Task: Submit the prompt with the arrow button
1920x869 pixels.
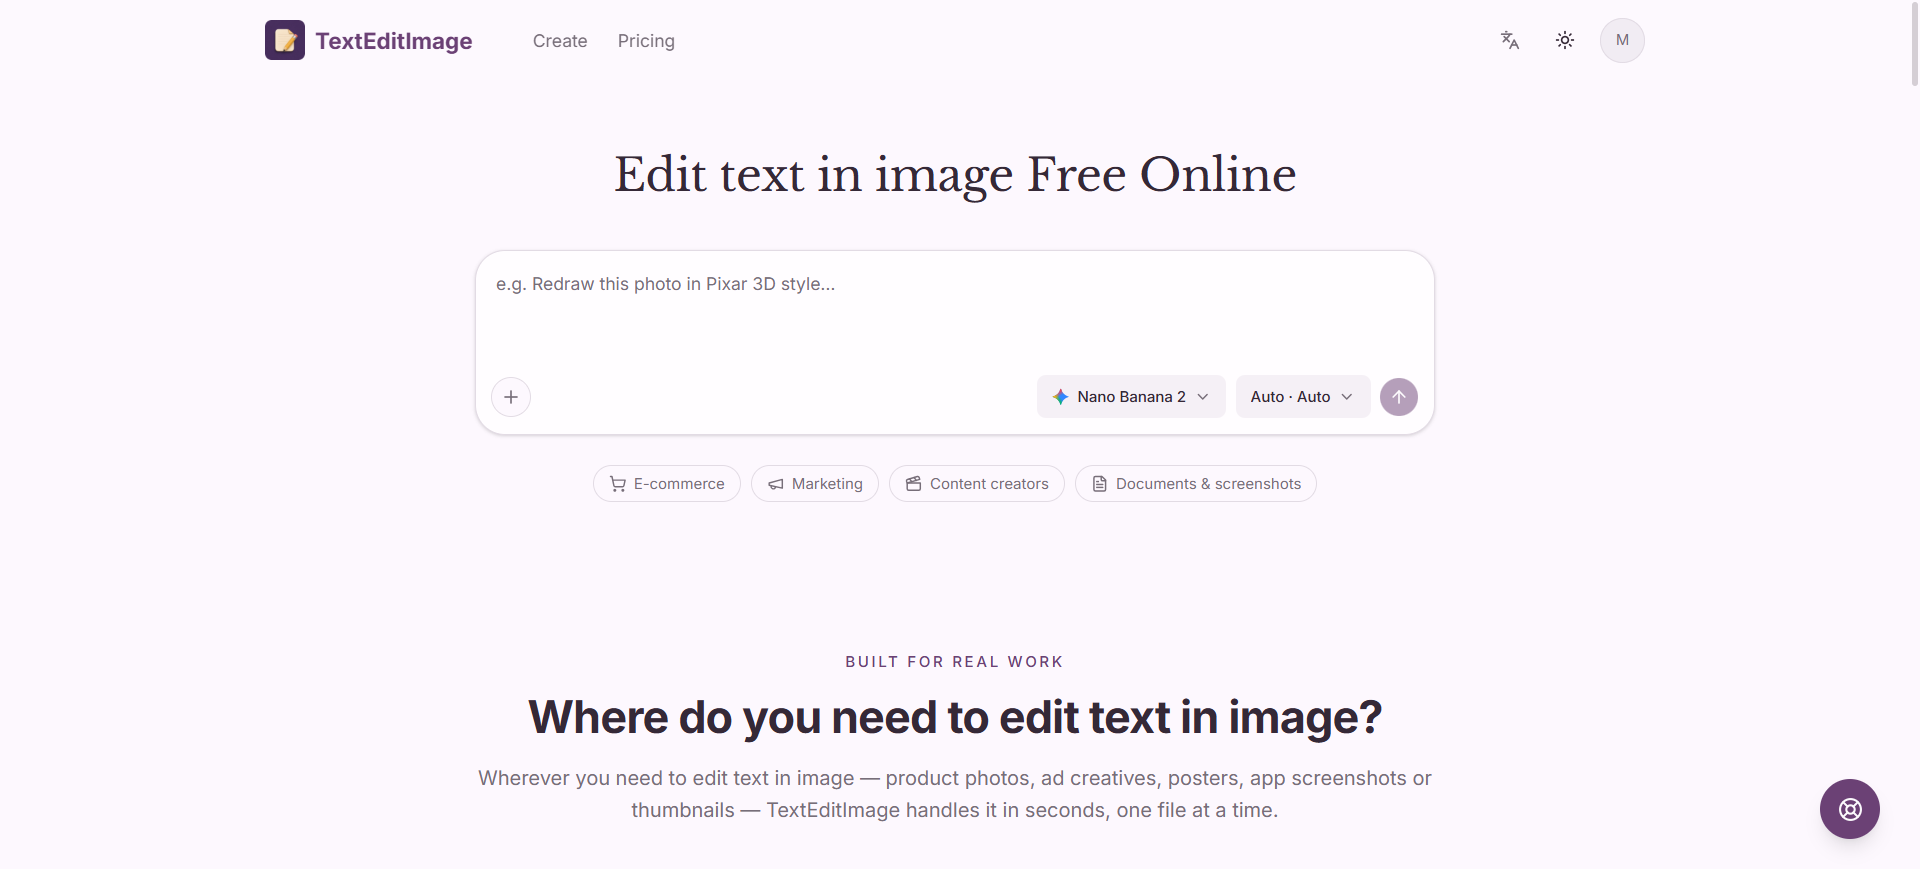Action: click(x=1399, y=397)
